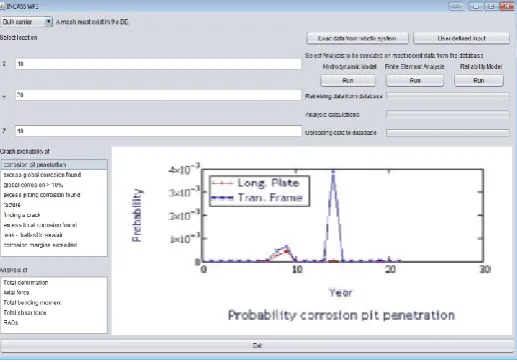
Task: Click the Retrieving data from database progress bar
Action: tap(448, 96)
